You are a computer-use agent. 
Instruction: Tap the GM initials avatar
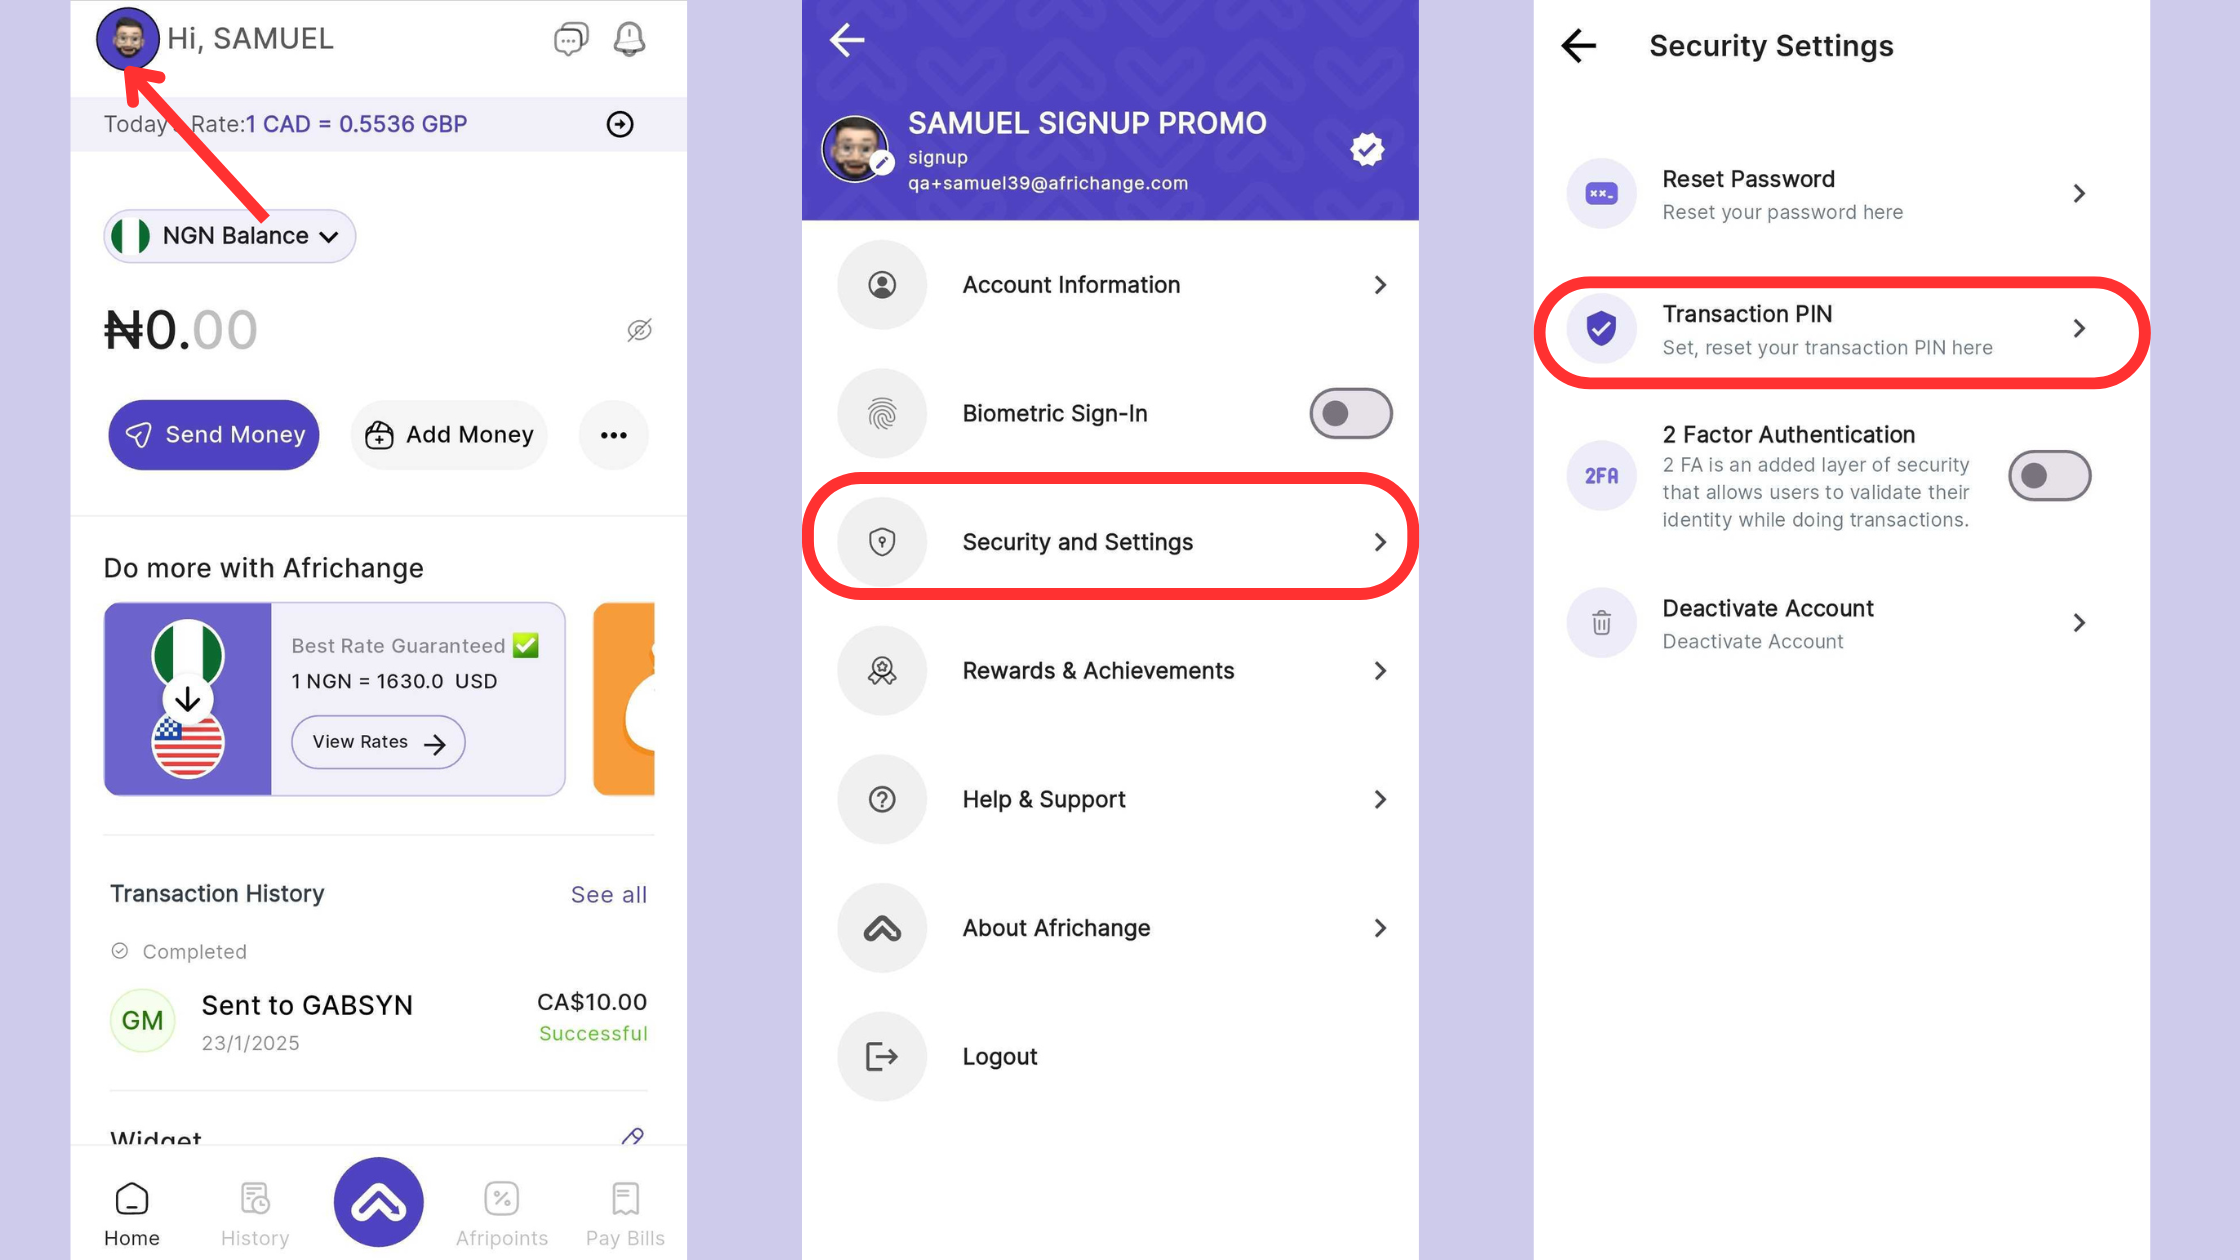point(142,1021)
